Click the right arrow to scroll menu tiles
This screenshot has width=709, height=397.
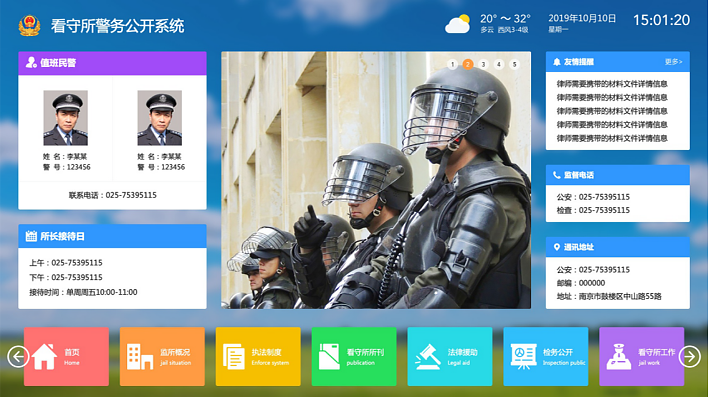pyautogui.click(x=690, y=357)
